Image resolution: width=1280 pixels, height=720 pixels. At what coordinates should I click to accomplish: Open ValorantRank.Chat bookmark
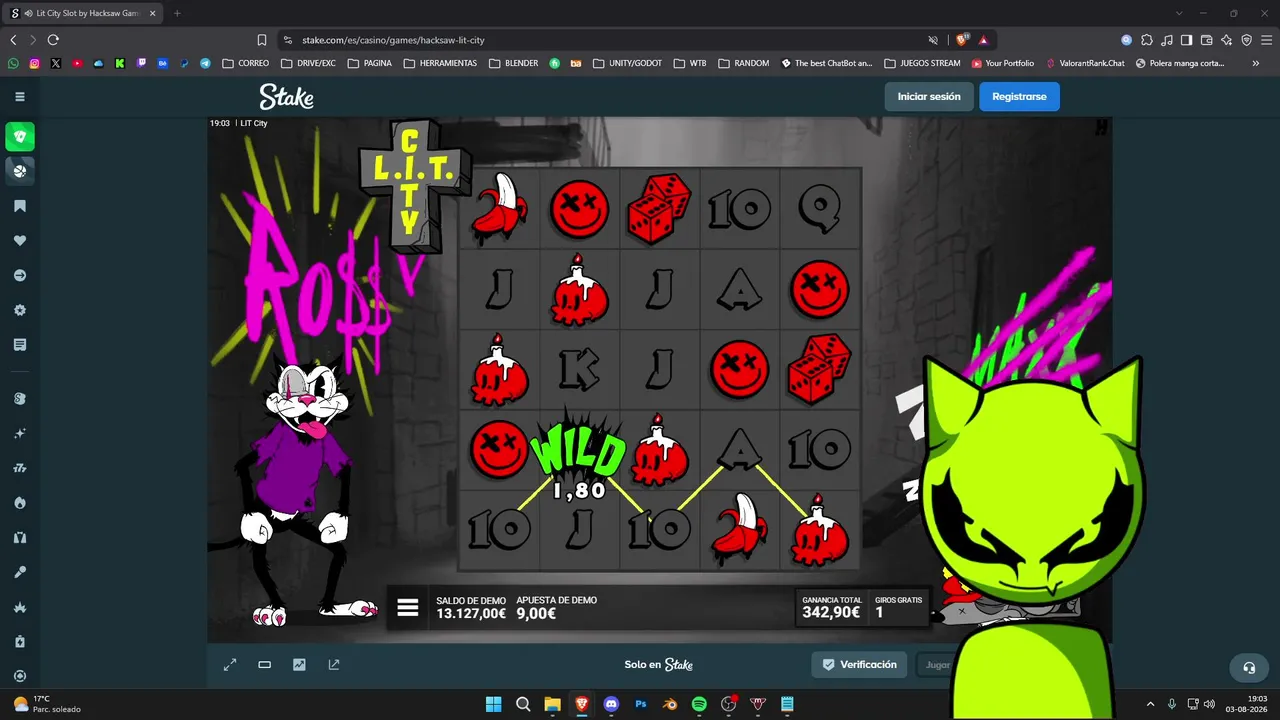pos(1085,63)
